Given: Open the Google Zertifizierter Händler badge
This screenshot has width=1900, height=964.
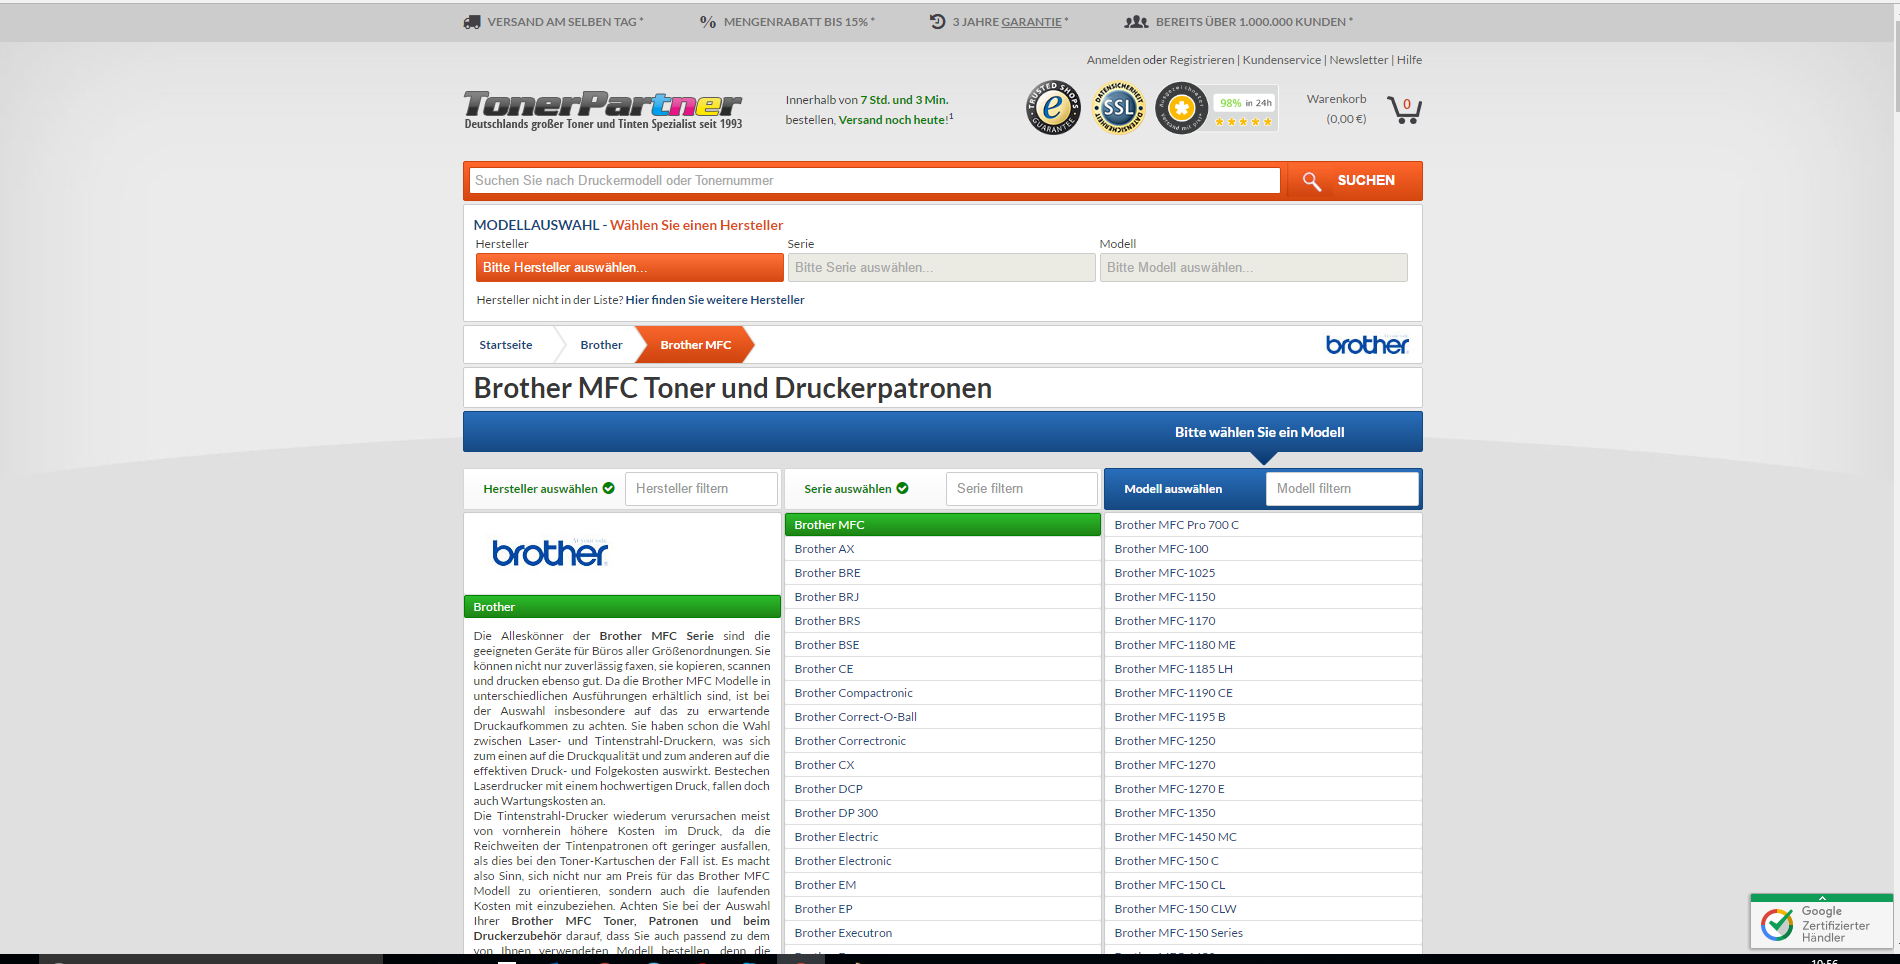Looking at the screenshot, I should 1821,923.
